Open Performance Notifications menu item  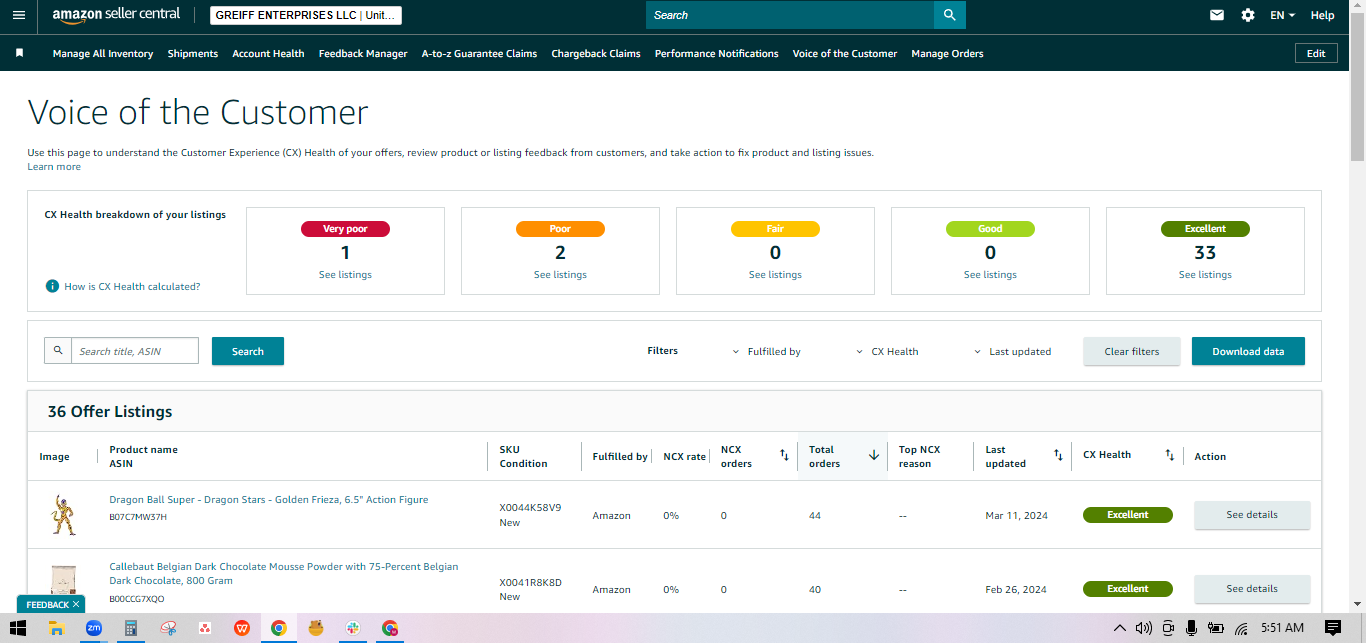tap(716, 53)
